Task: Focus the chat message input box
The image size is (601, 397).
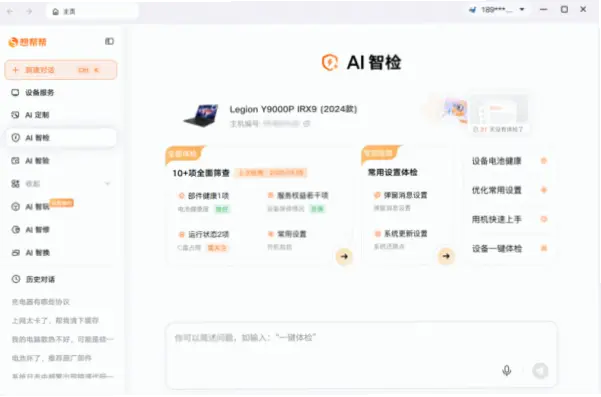Action: pyautogui.click(x=361, y=354)
